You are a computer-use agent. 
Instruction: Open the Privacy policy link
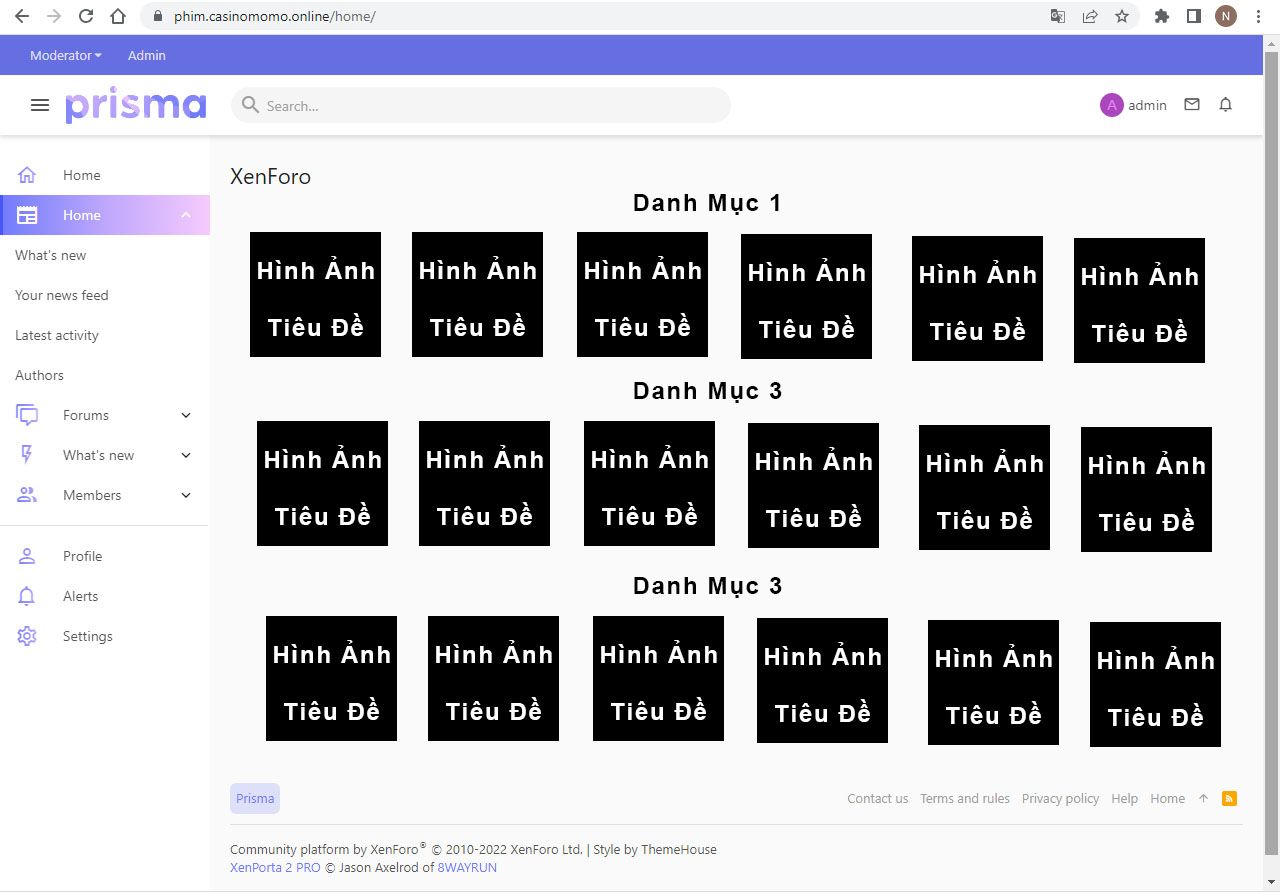pos(1060,798)
